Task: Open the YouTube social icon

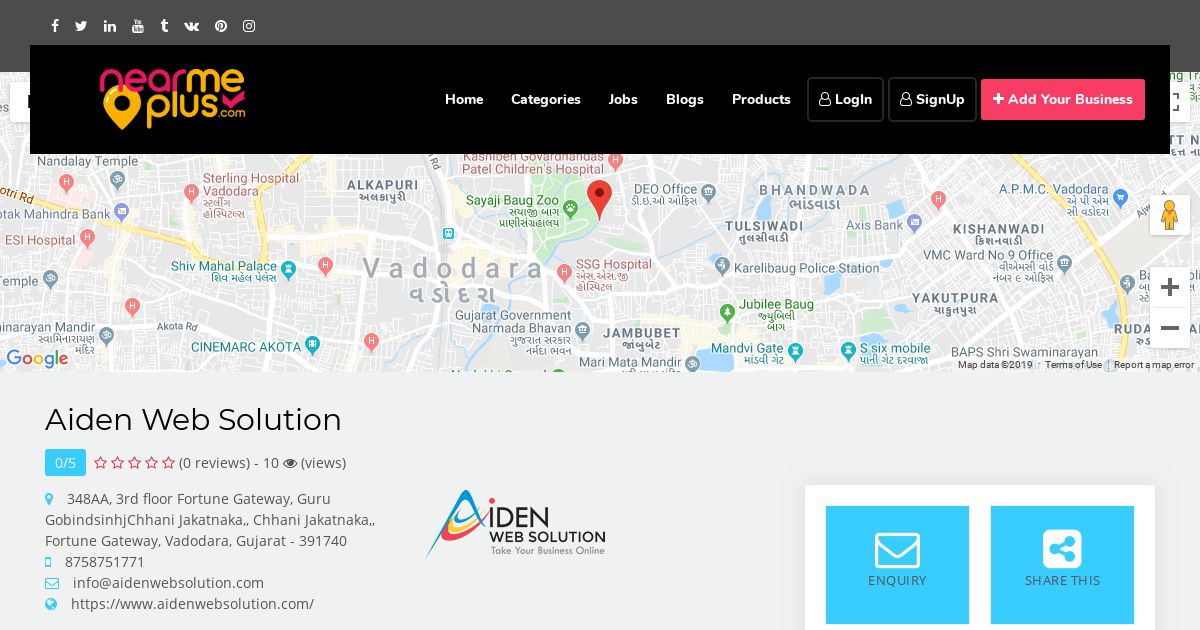Action: 138,26
